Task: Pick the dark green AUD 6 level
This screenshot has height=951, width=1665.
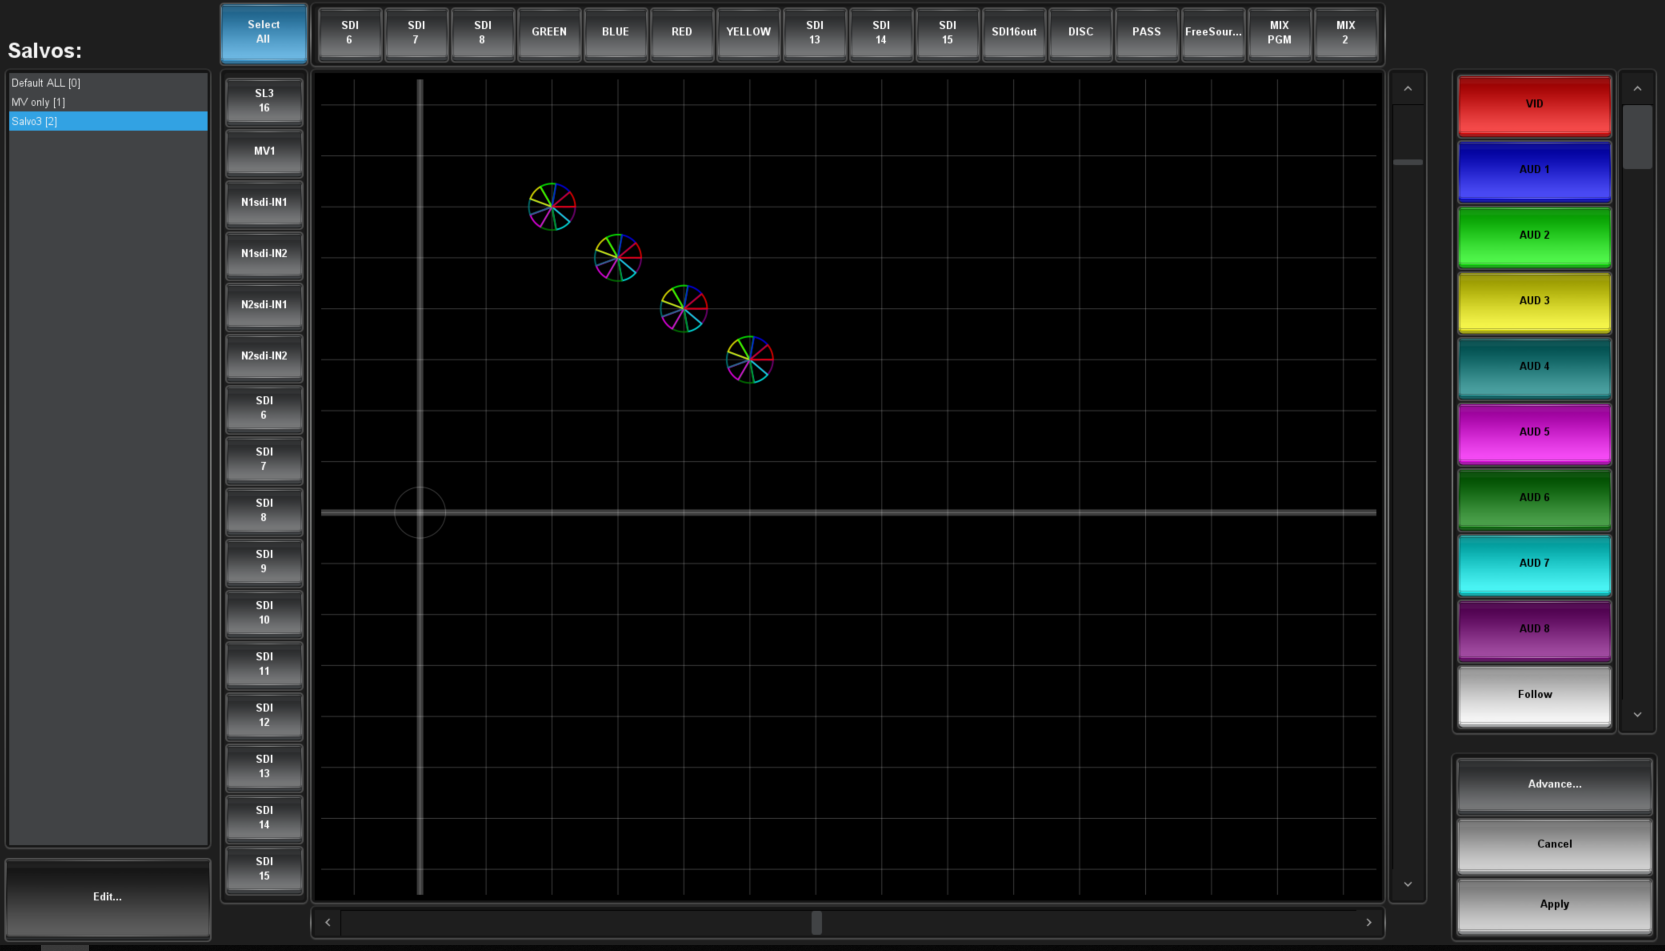Action: coord(1535,498)
